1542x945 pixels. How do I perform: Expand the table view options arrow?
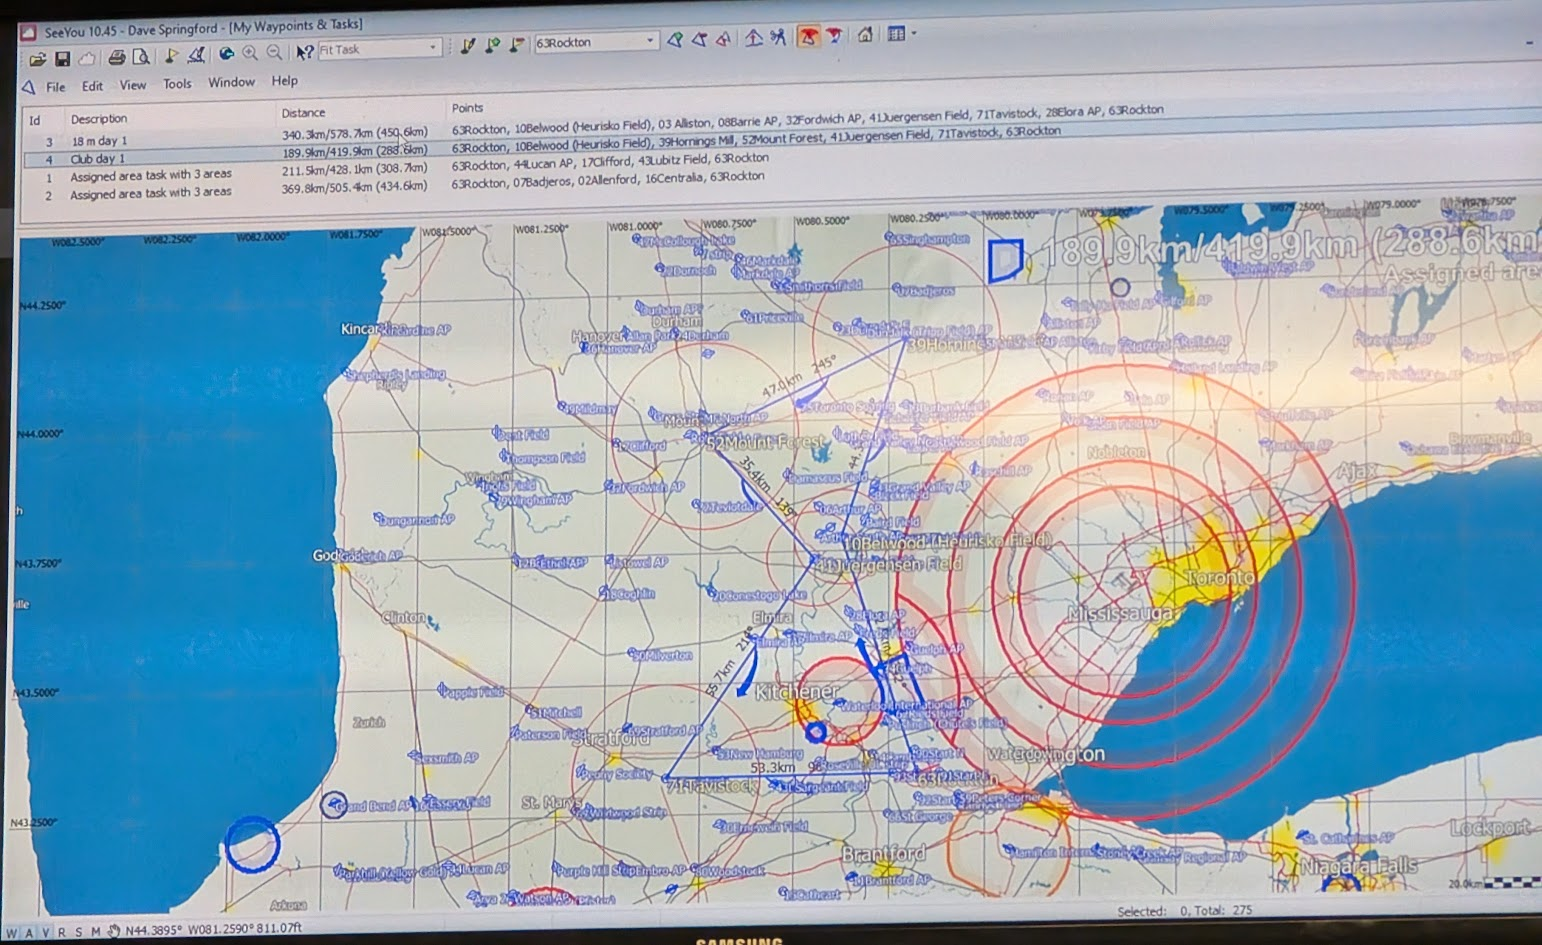tap(914, 34)
